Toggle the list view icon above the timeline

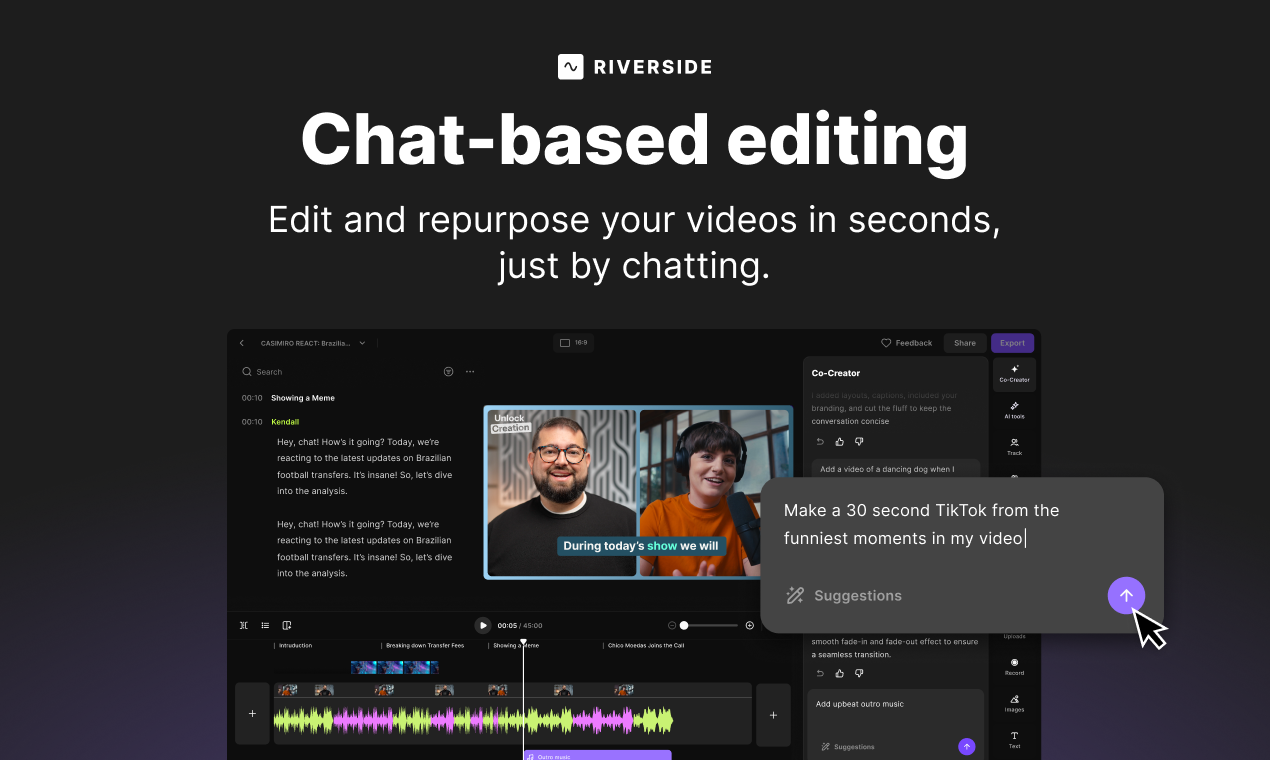click(264, 624)
